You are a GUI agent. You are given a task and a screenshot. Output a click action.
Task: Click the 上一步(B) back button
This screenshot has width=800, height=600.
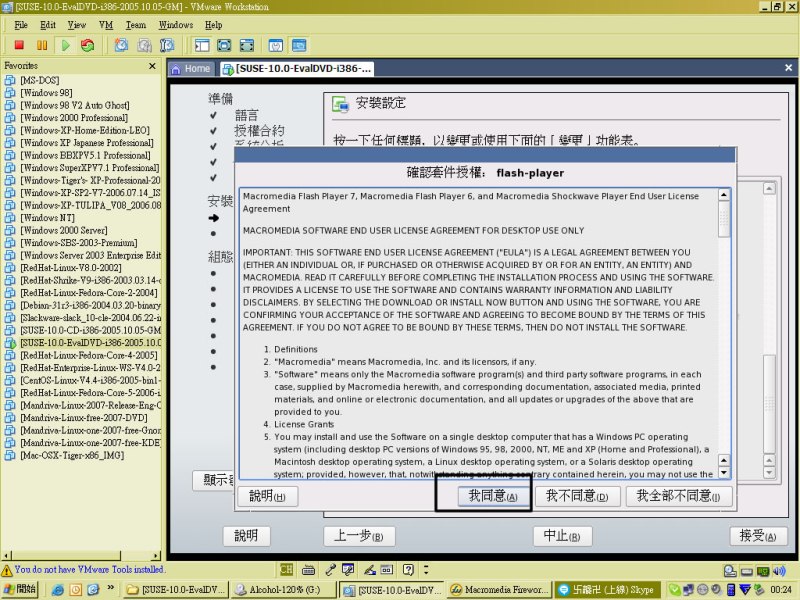click(x=359, y=536)
